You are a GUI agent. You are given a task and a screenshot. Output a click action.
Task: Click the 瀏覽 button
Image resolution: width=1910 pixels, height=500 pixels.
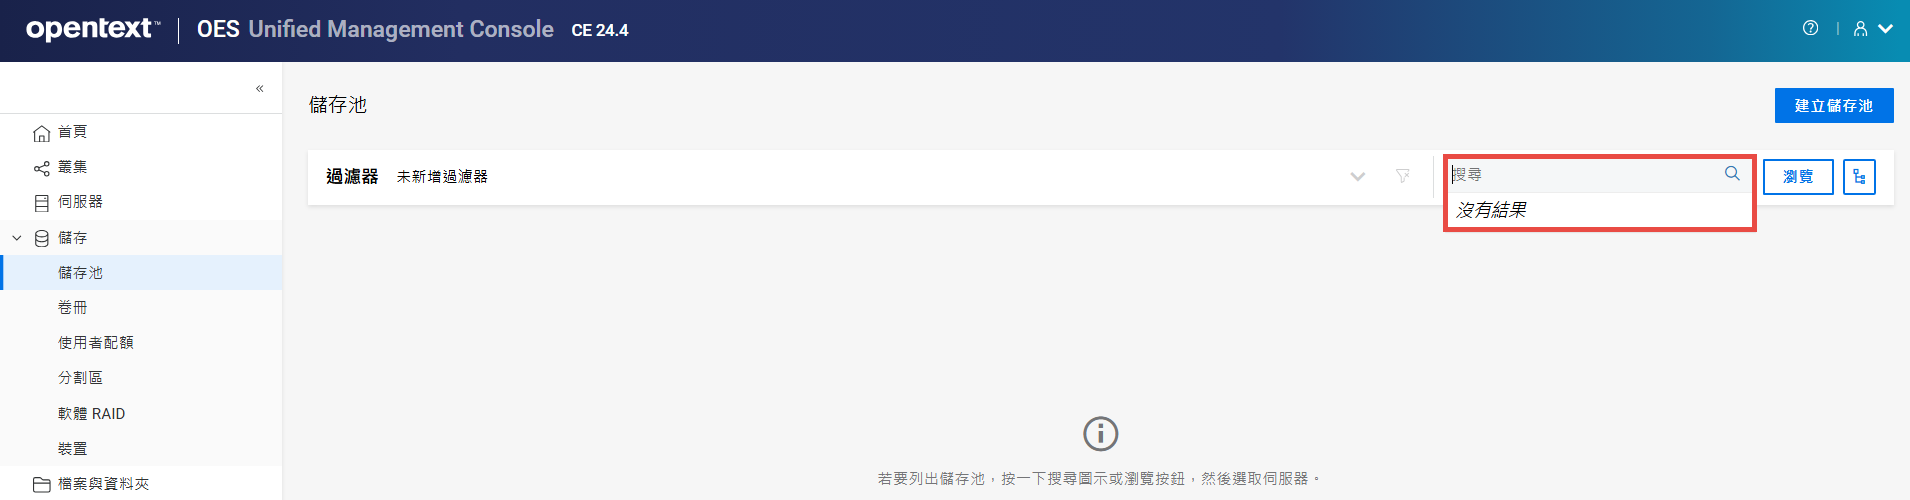[x=1798, y=177]
